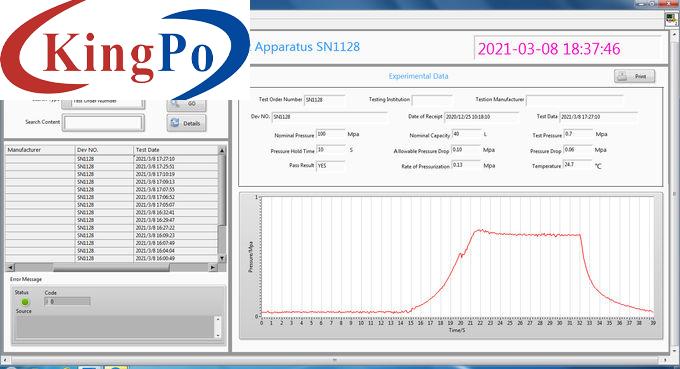This screenshot has width=680, height=369.
Task: Click the Nominal Capacity value field
Action: coord(467,134)
